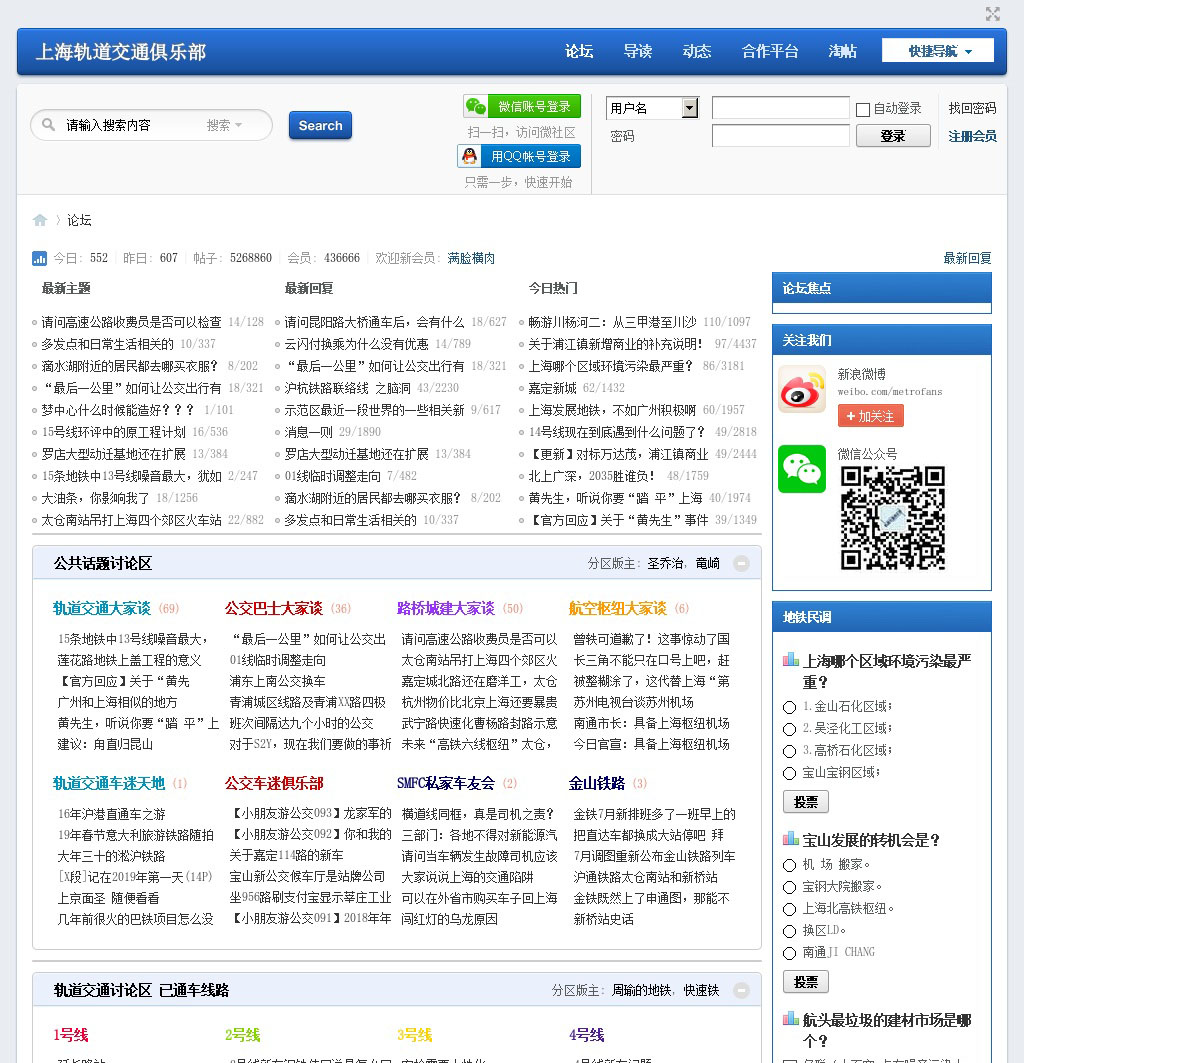Click the home icon in the breadcrumb
Image resolution: width=1200 pixels, height=1063 pixels.
tap(40, 220)
